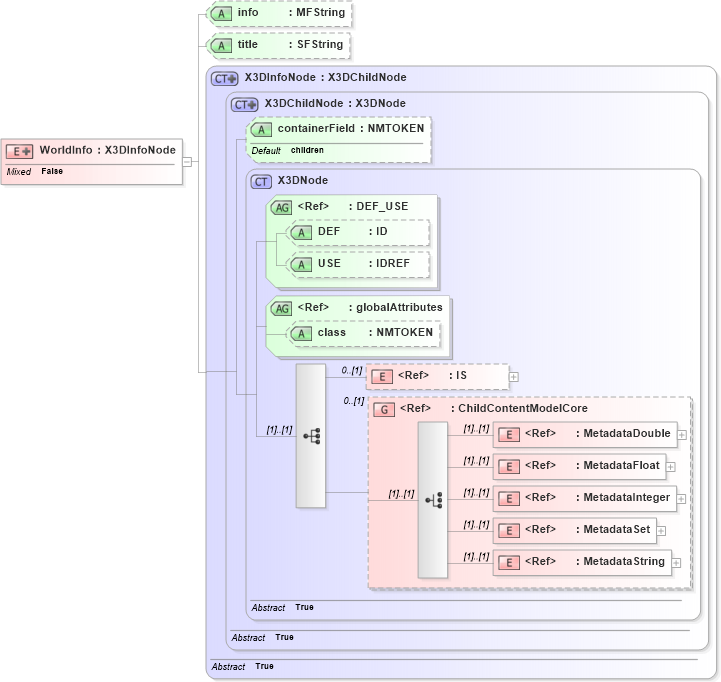This screenshot has width=721, height=682.
Task: Select the DEF_USE reference label
Action: [x=353, y=206]
